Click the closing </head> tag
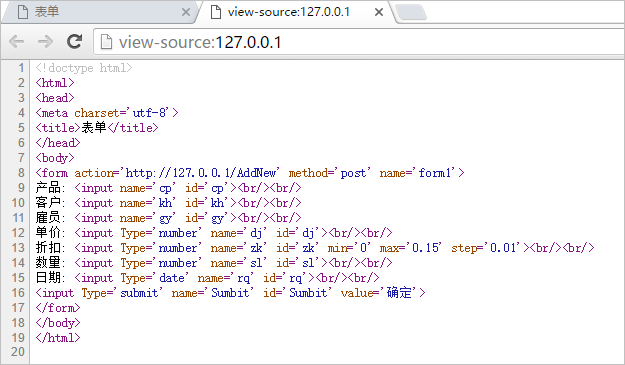The height and width of the screenshot is (365, 625). [x=58, y=143]
